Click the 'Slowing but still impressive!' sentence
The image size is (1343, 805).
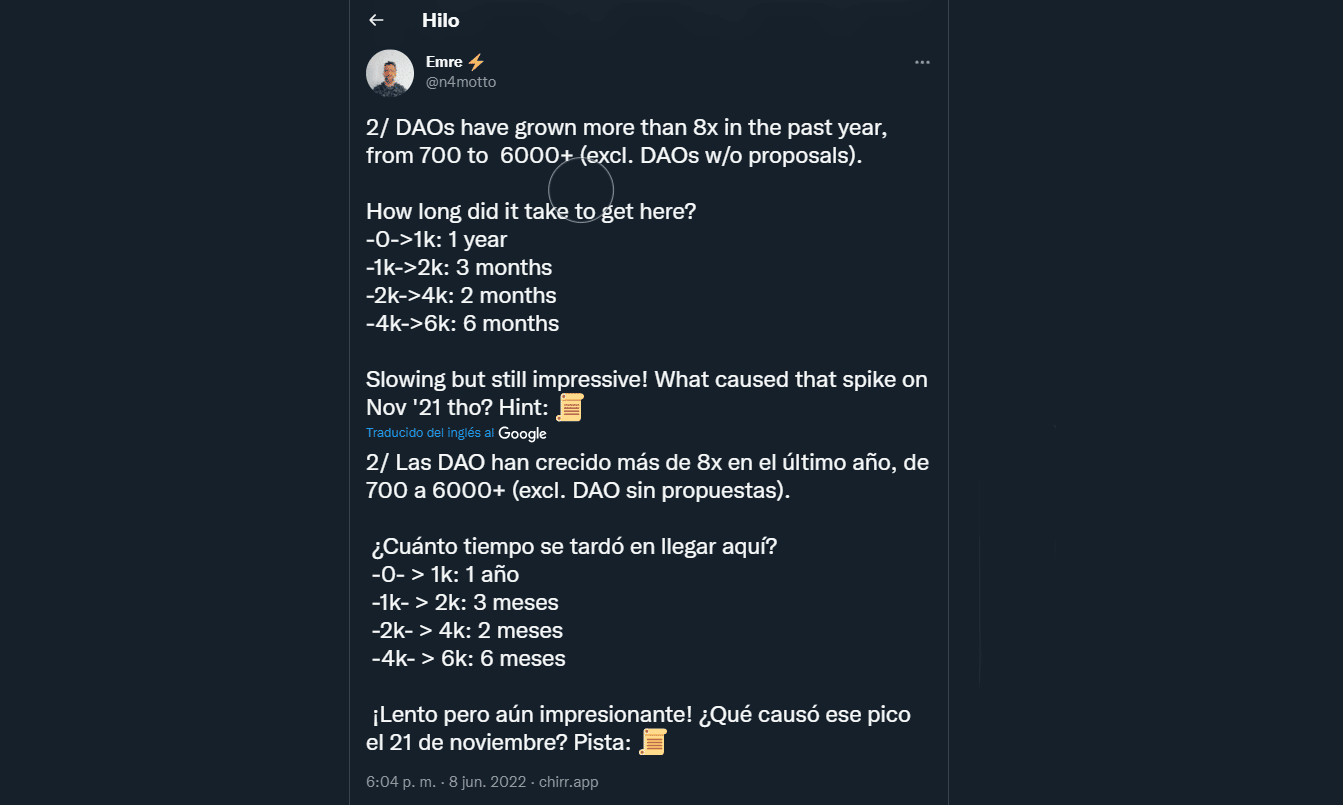508,380
